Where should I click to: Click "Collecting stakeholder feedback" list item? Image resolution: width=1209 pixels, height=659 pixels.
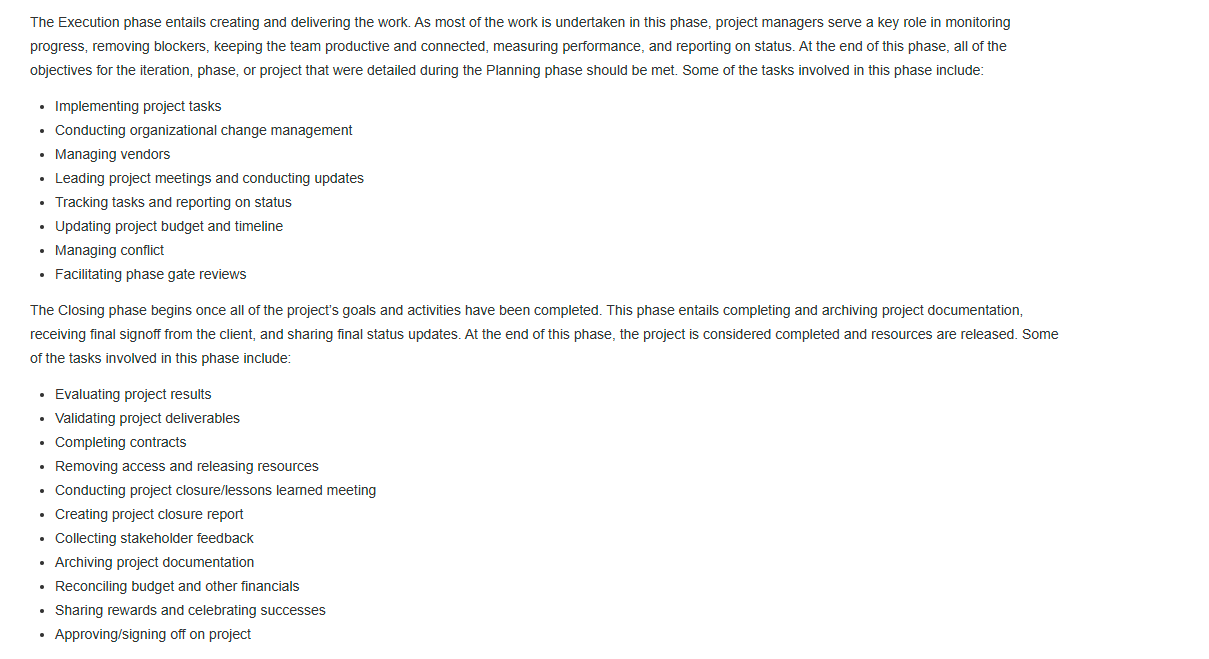click(154, 538)
